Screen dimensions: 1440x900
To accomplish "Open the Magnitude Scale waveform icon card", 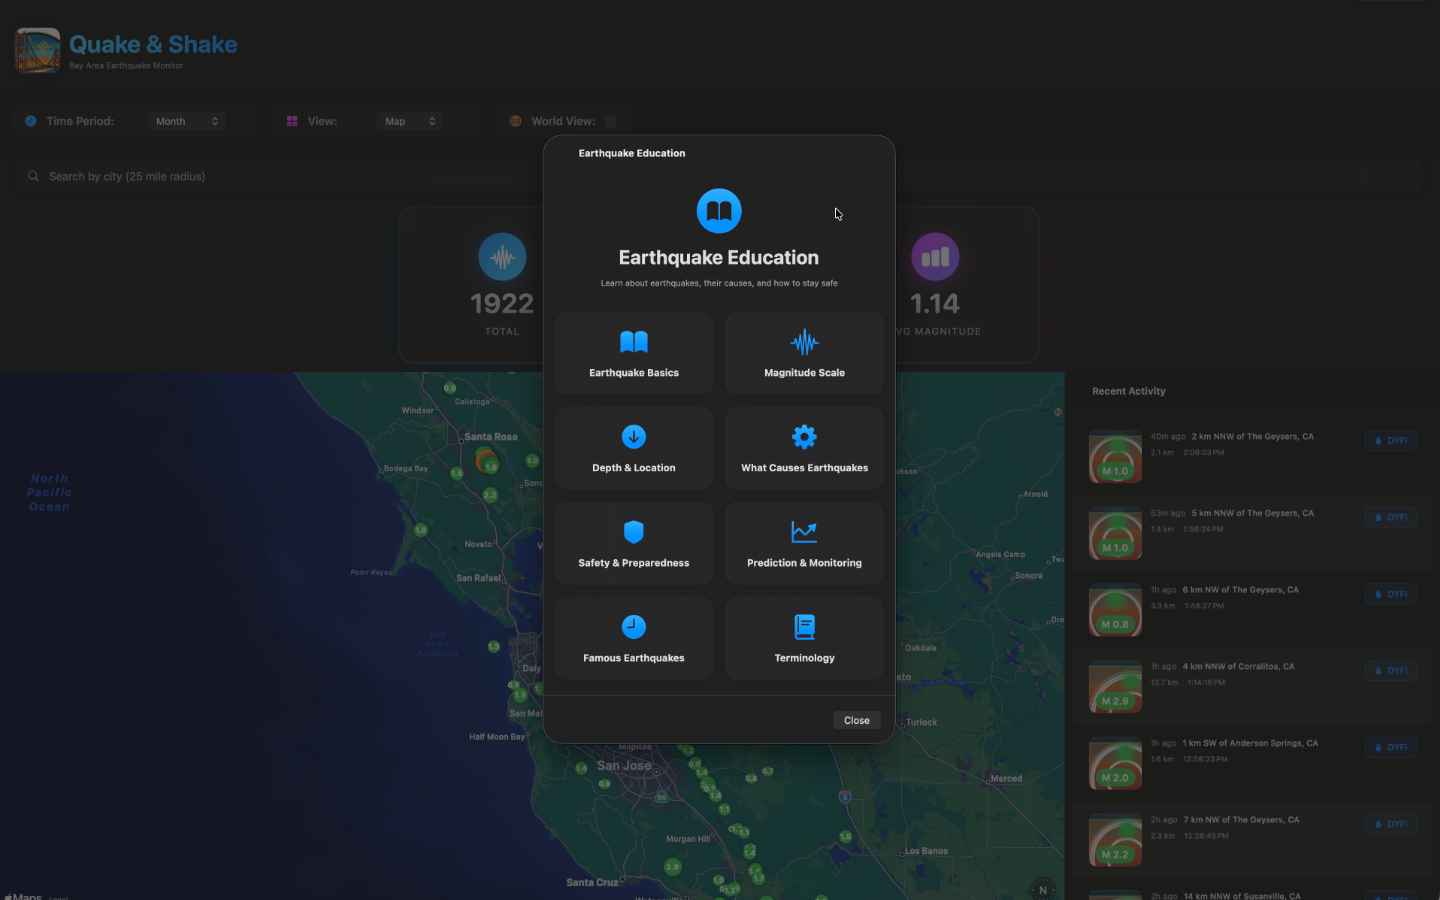I will 804,353.
